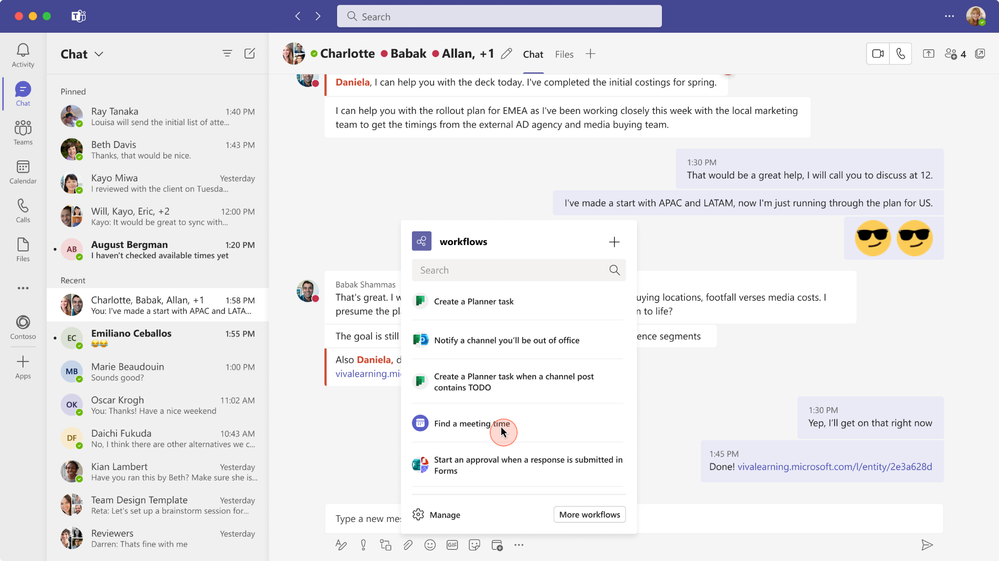Open Loop components icon in compose toolbar
This screenshot has width=999, height=561.
(x=385, y=545)
